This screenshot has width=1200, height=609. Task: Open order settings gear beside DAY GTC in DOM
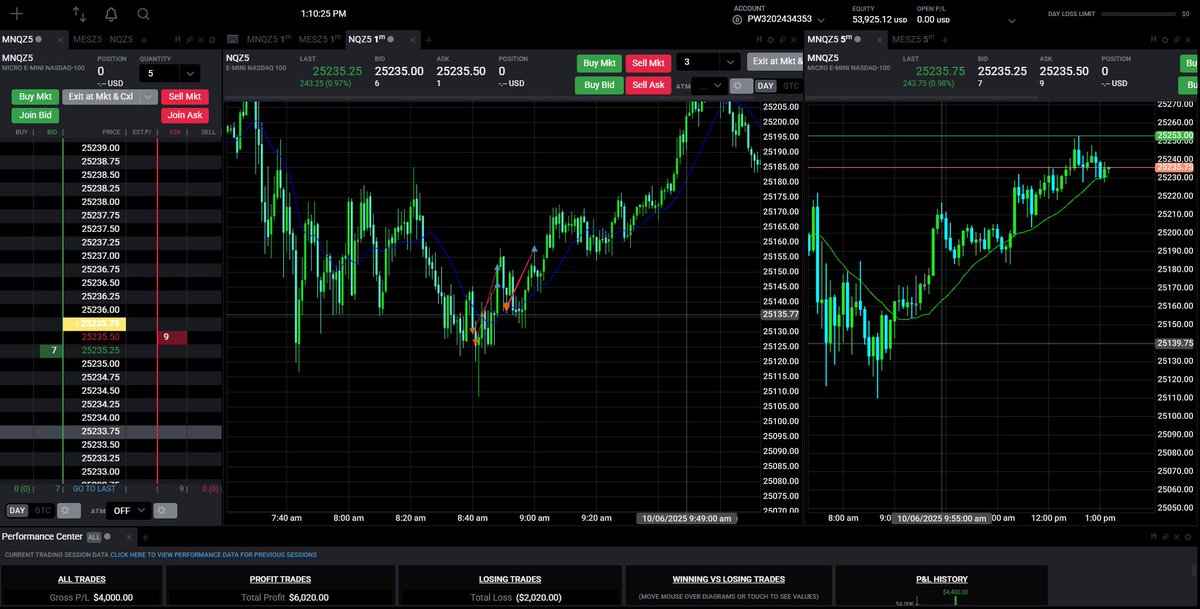69,511
